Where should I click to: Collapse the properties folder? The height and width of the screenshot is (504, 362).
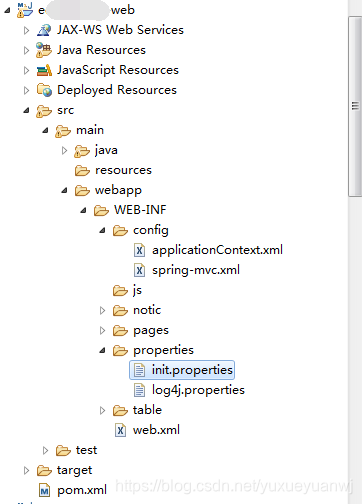point(102,350)
